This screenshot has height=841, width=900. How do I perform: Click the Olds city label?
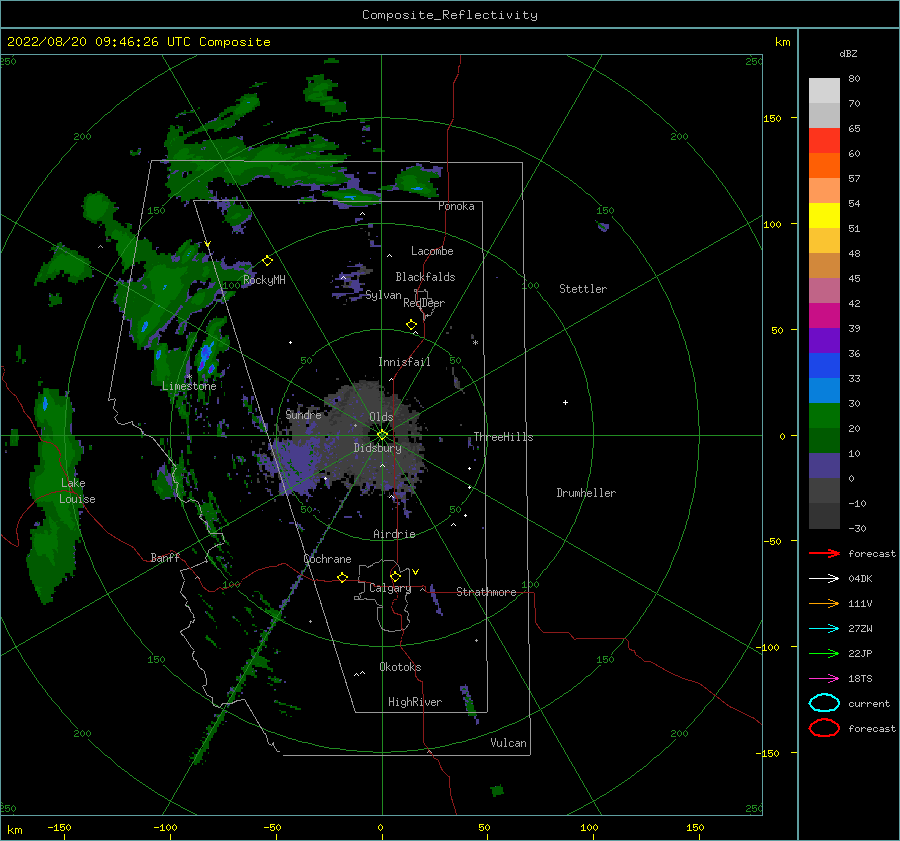[x=381, y=417]
